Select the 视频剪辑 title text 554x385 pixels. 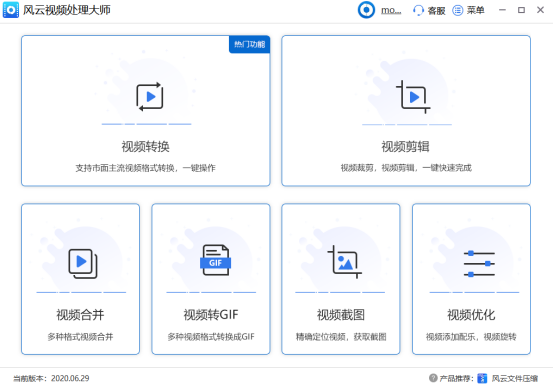[406, 147]
